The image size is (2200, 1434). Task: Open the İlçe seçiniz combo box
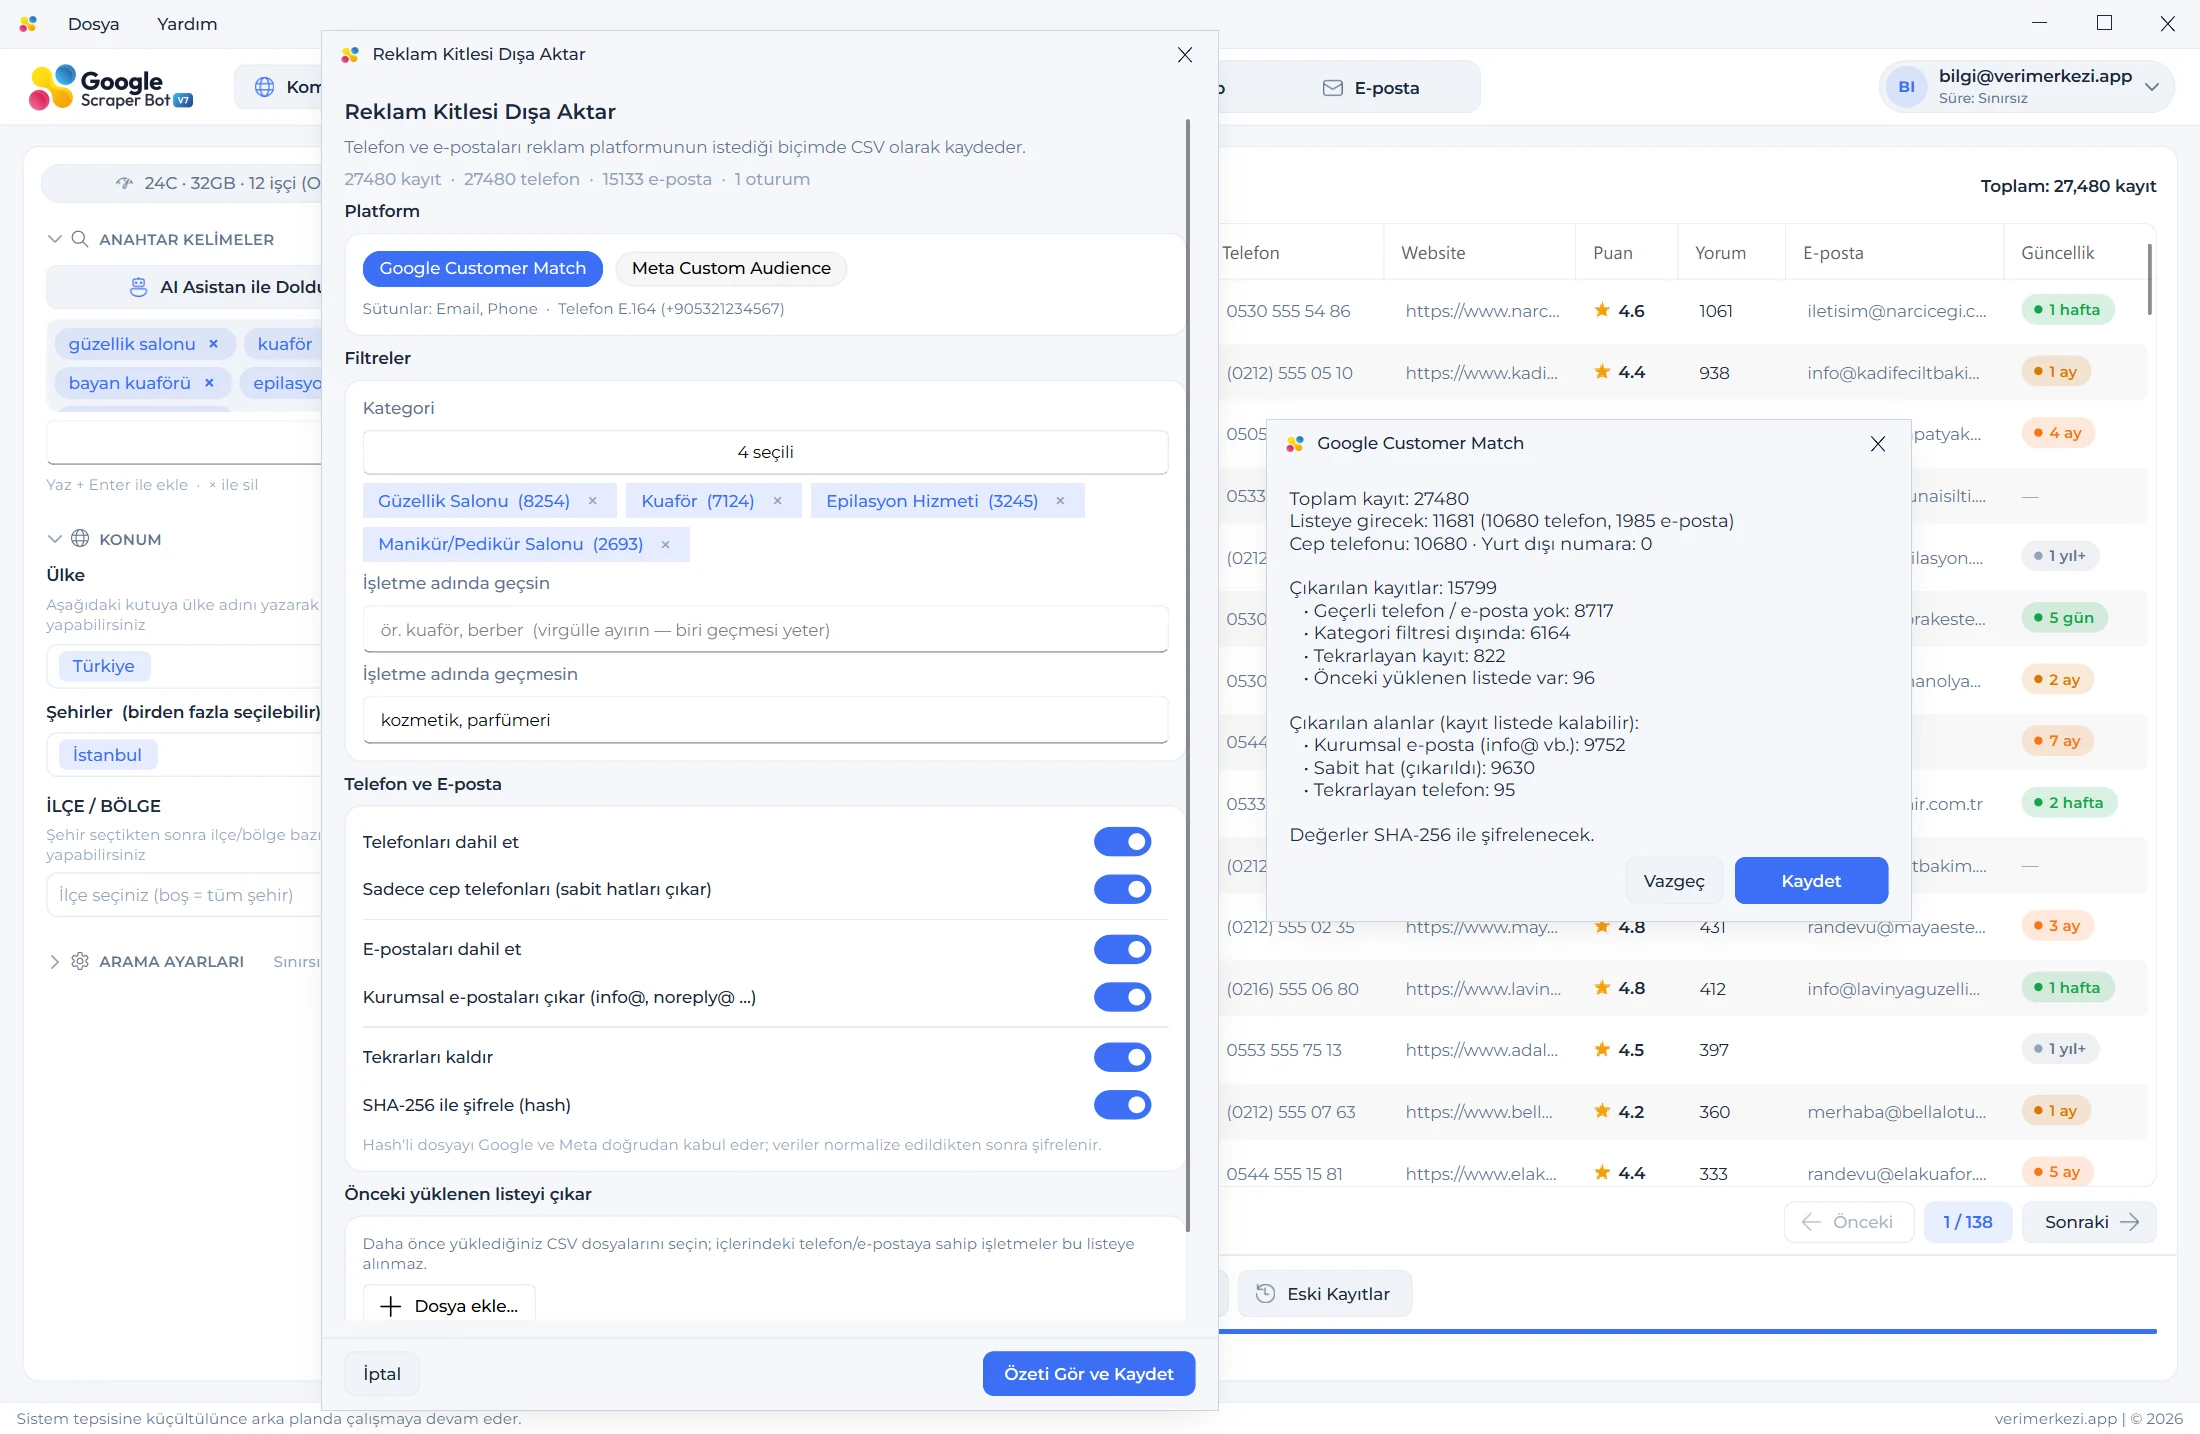tap(184, 895)
